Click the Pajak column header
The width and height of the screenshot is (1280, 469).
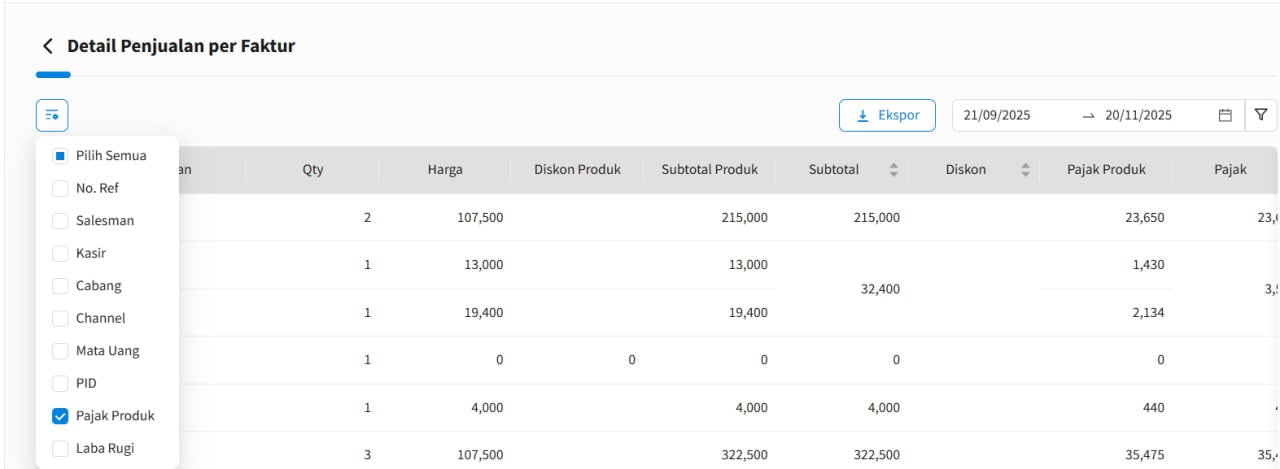(1230, 170)
